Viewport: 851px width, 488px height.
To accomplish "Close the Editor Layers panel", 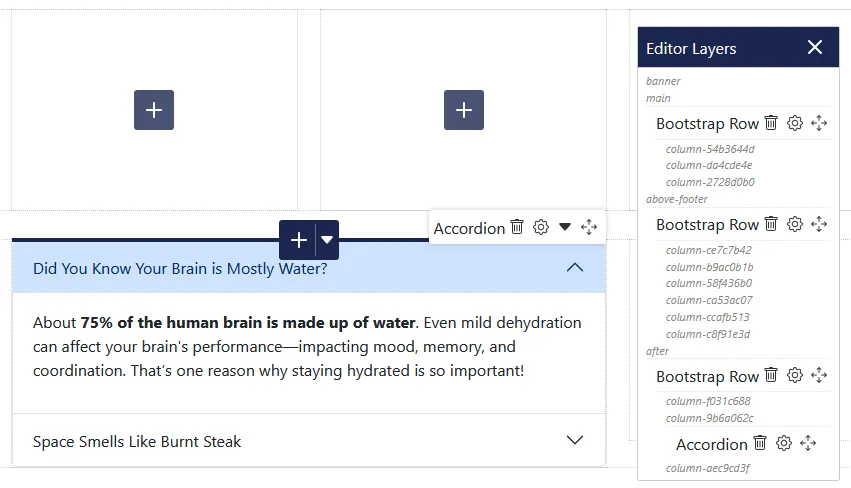I will click(x=815, y=48).
